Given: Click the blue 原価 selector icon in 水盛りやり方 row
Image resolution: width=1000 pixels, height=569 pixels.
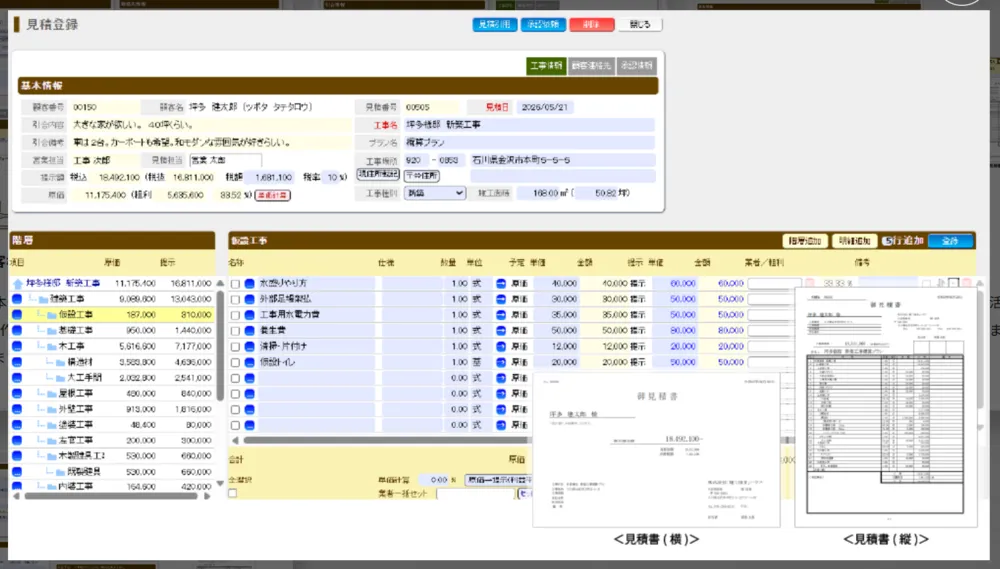Looking at the screenshot, I should tap(501, 283).
